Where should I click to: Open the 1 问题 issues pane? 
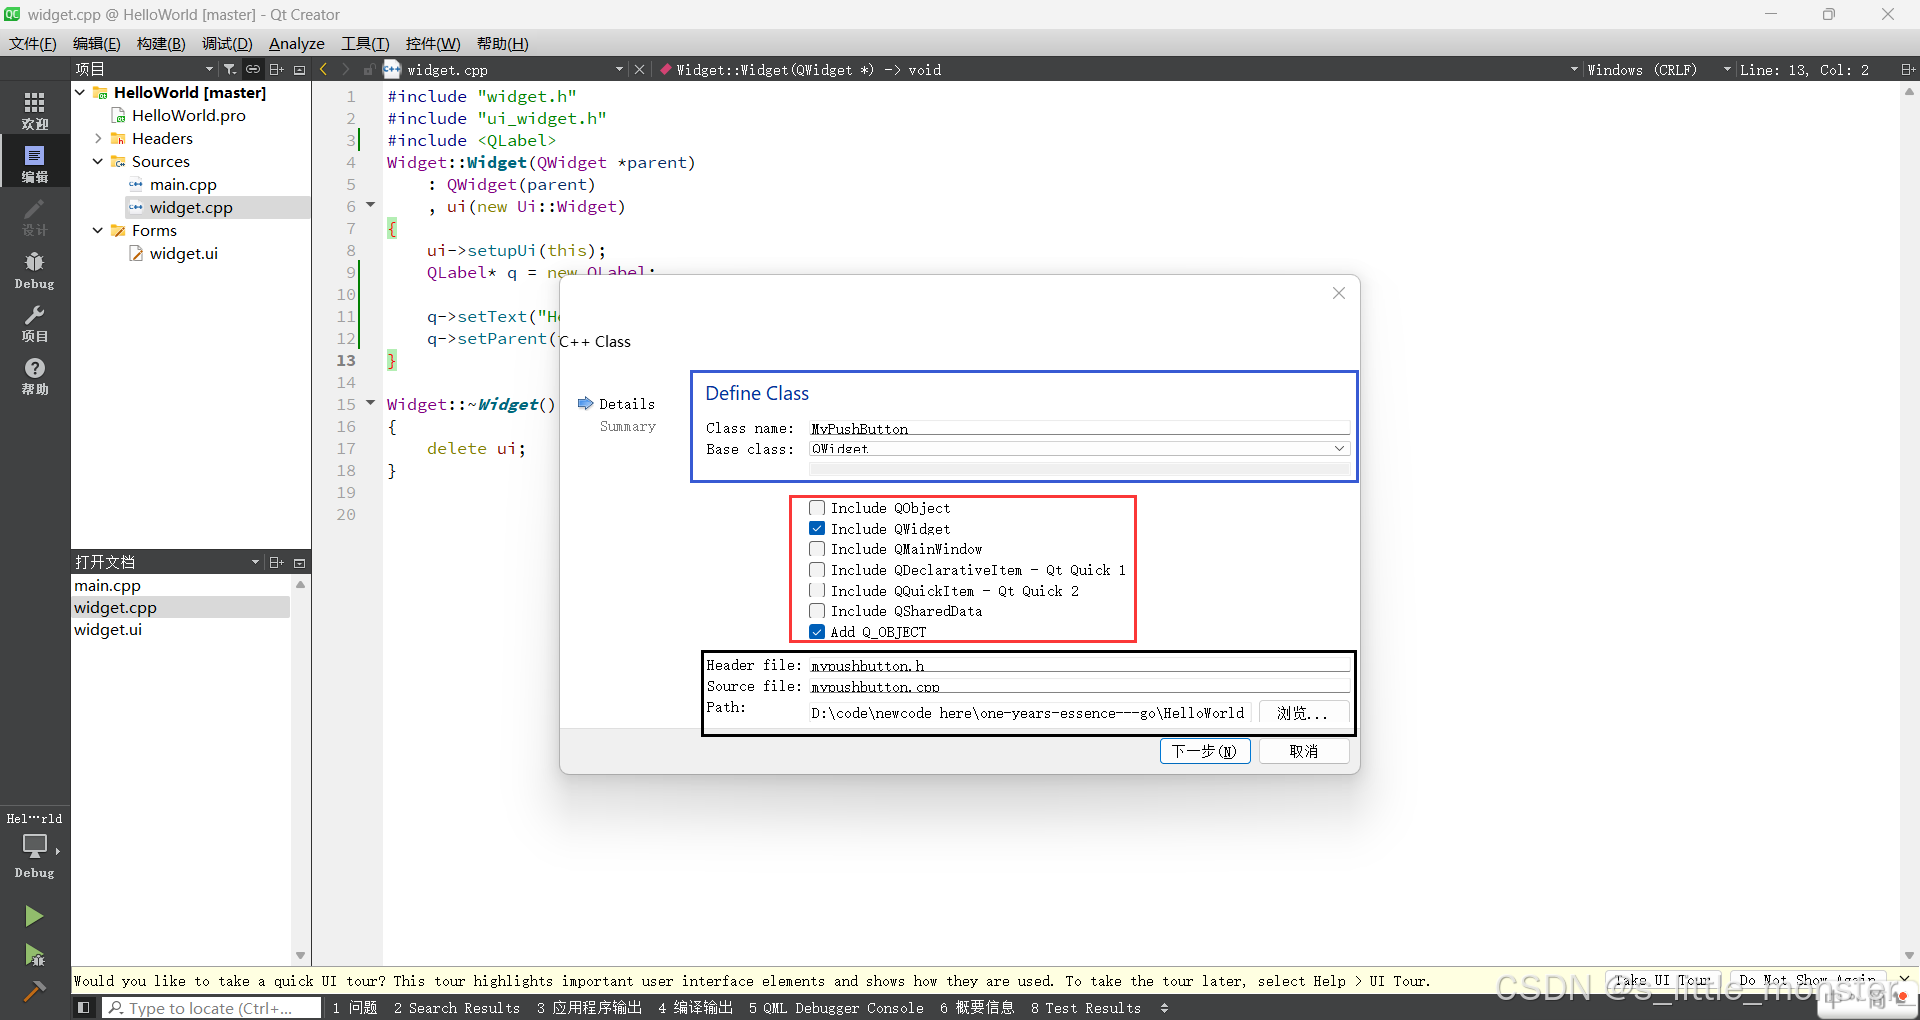click(355, 1008)
